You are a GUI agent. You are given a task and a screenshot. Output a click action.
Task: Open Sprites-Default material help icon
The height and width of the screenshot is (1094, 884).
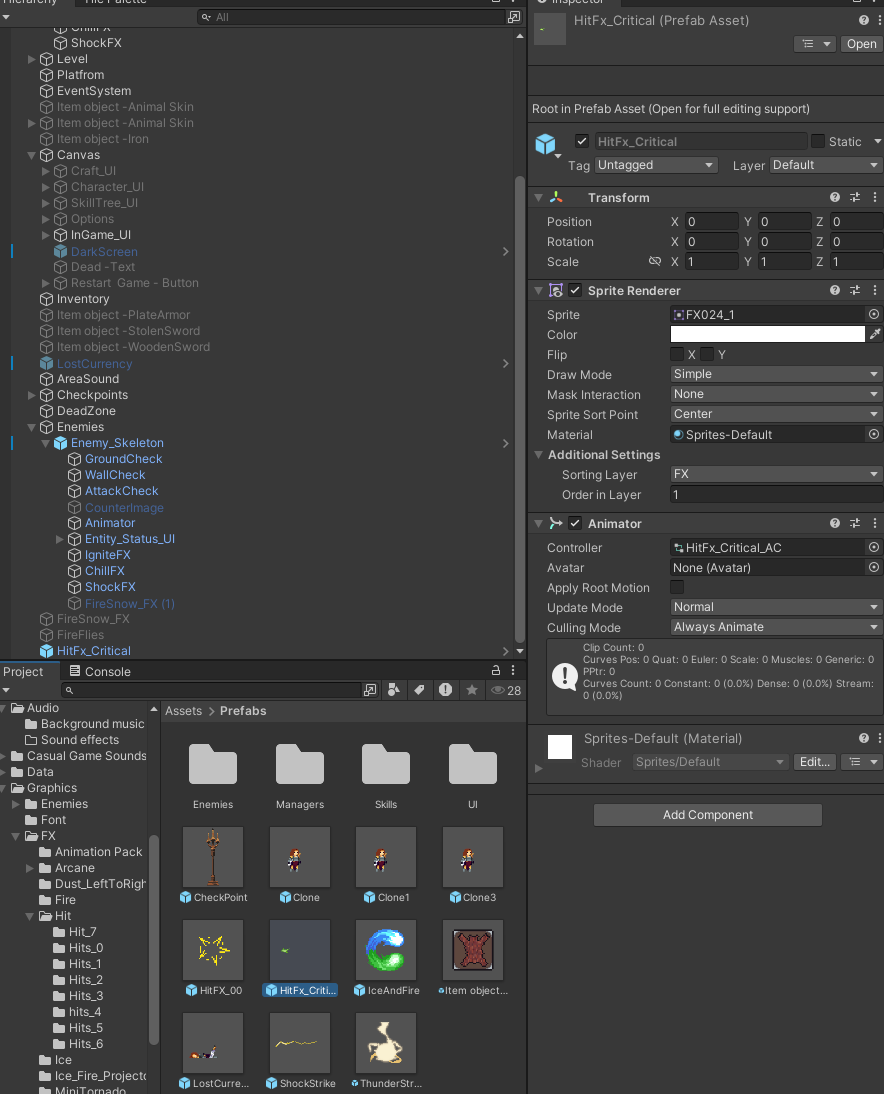tap(864, 738)
